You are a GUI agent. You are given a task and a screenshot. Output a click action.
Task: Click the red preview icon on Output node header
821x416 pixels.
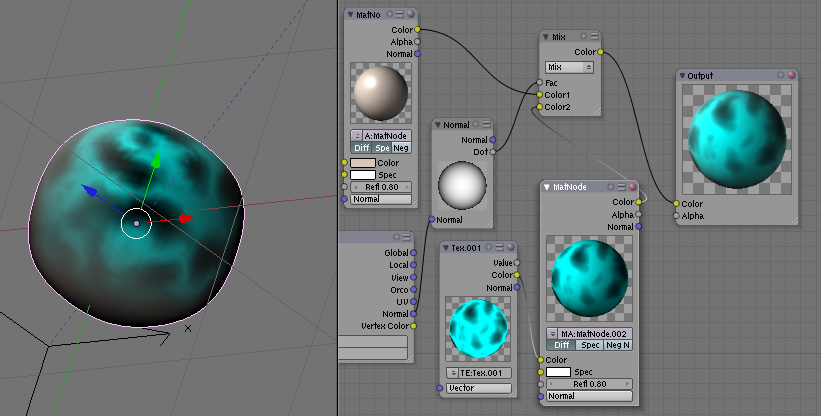point(791,75)
